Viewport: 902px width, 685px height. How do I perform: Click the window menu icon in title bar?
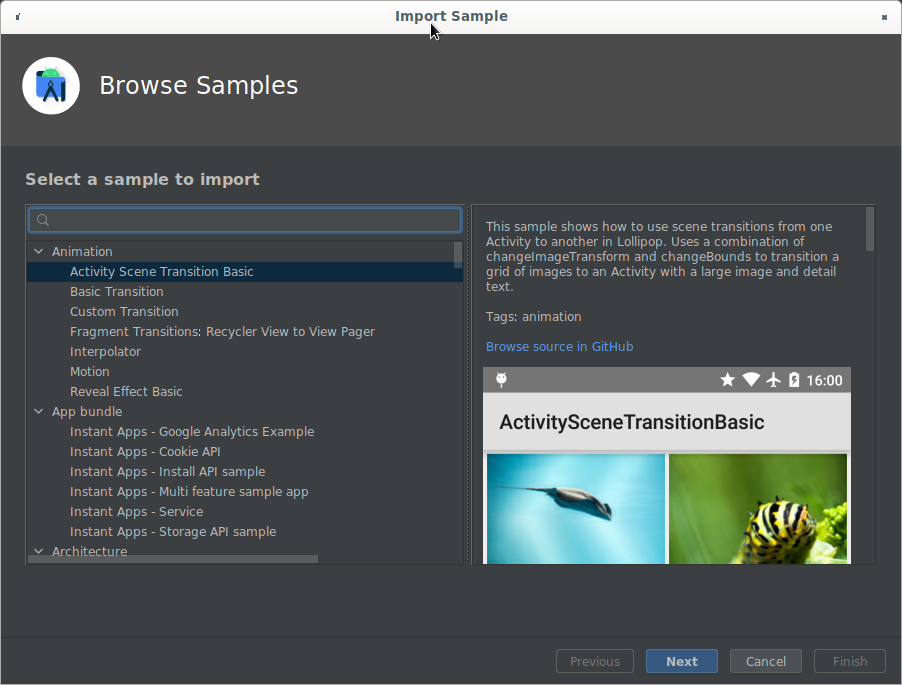pos(19,17)
